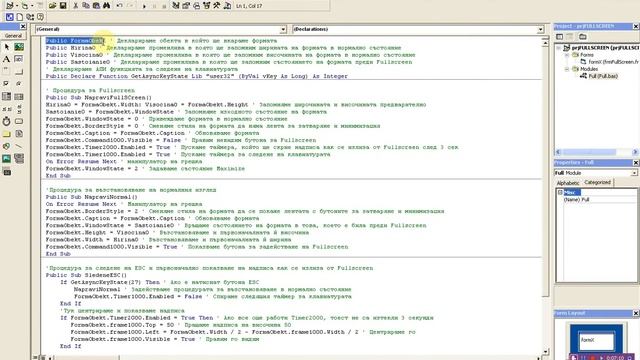The image size is (640, 360).
Task: Start the program with the Run arrow
Action: [x=144, y=6]
